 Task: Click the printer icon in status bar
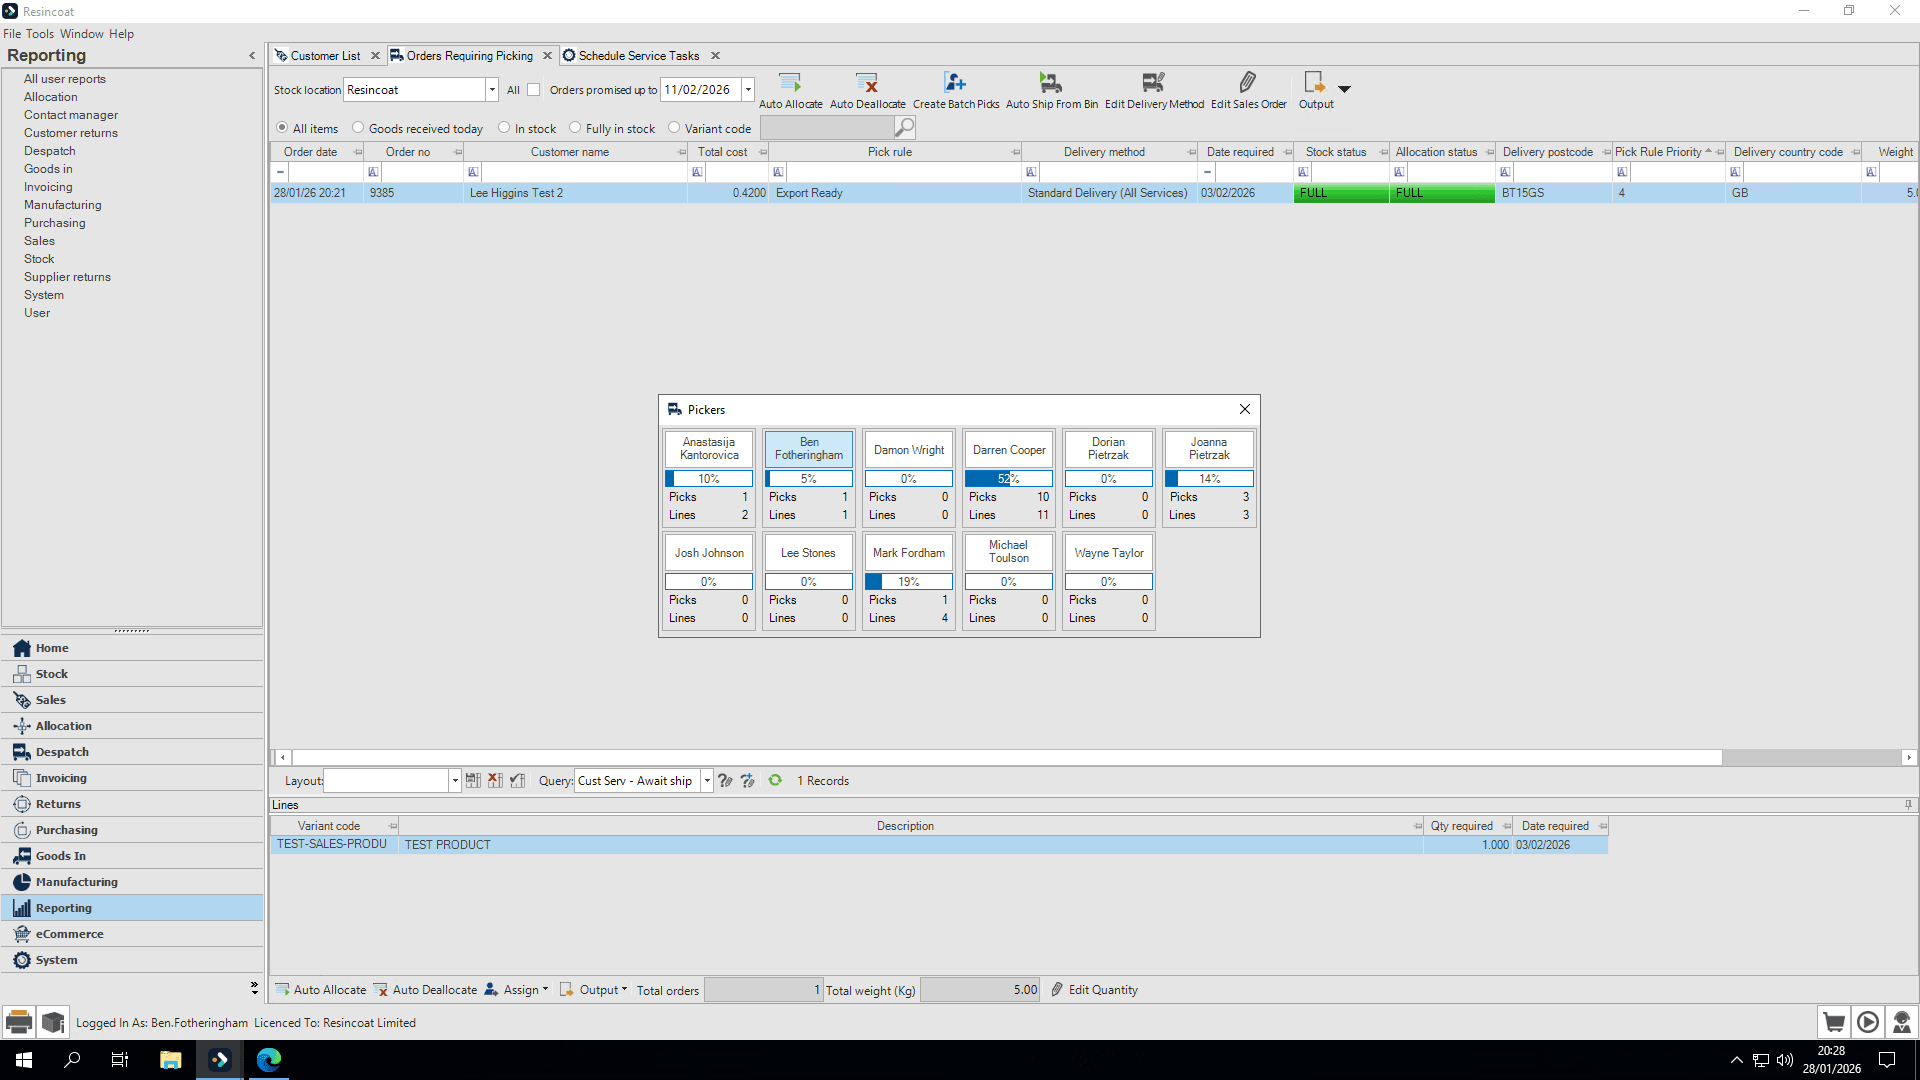point(19,1022)
